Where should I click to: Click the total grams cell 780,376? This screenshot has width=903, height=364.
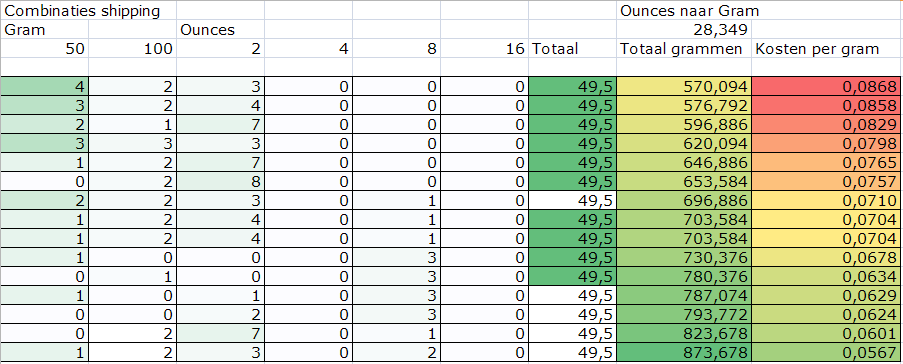(684, 276)
